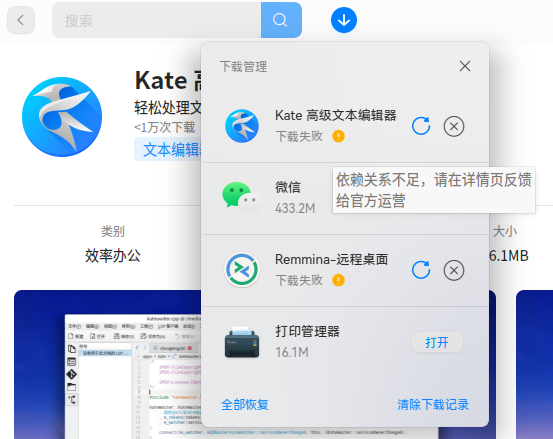The height and width of the screenshot is (439, 553).
Task: Open the download manager arrow icon
Action: point(344,20)
